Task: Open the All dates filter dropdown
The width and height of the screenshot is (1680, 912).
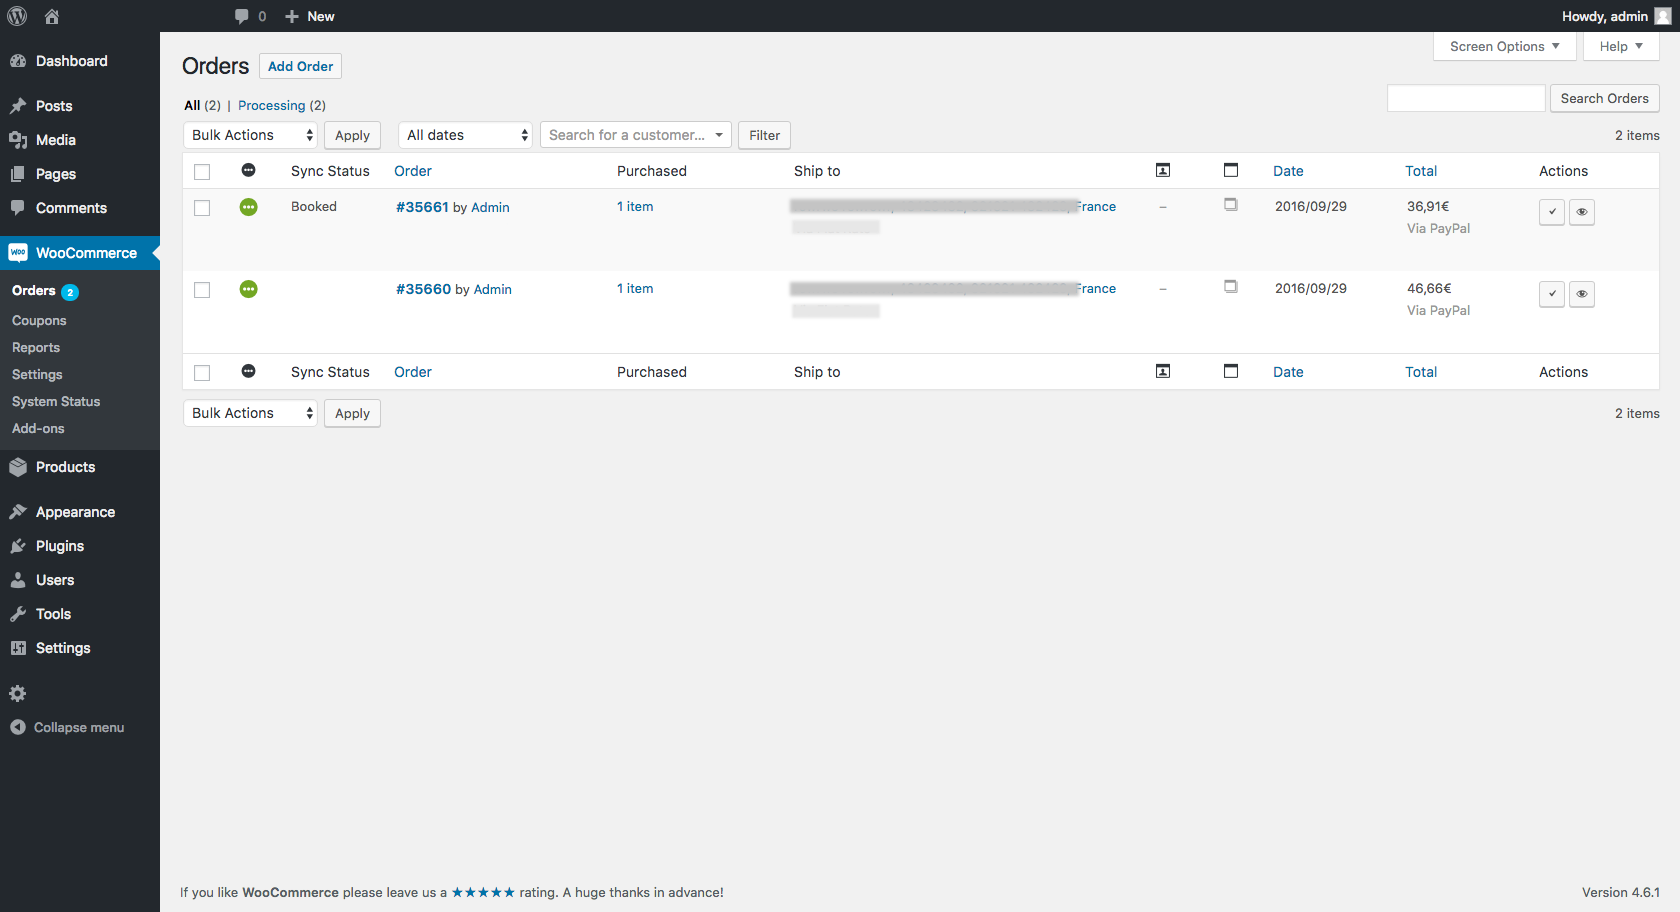Action: click(465, 135)
